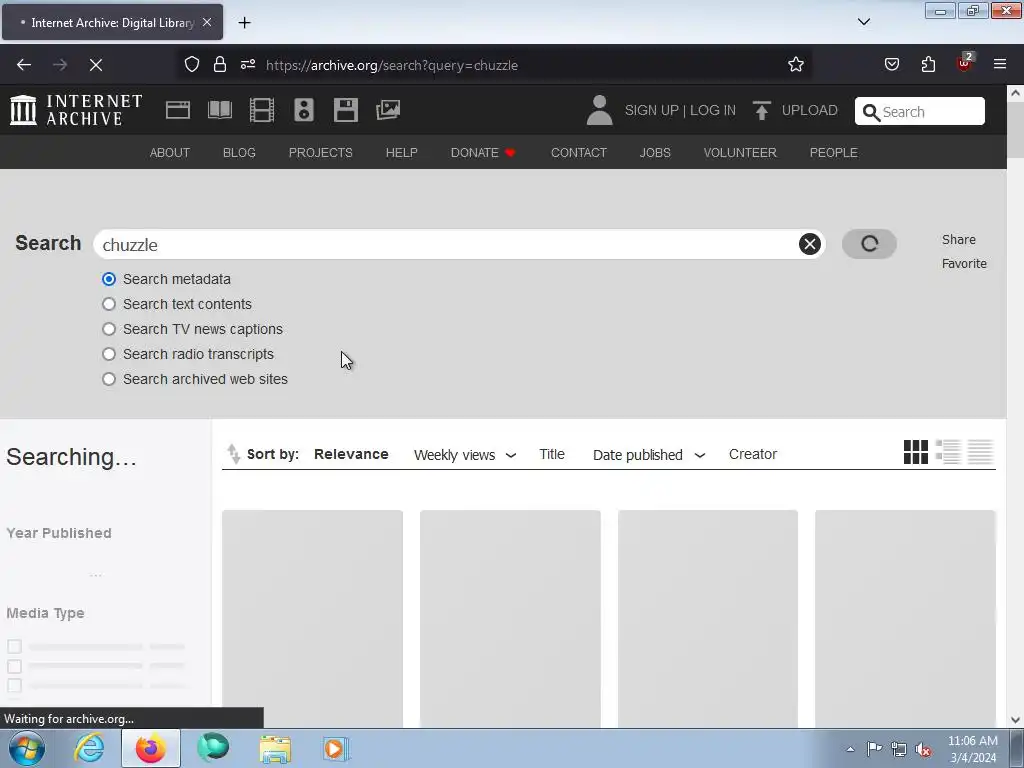This screenshot has width=1024, height=768.
Task: Launch Internet Explorer from the taskbar
Action: (89, 748)
